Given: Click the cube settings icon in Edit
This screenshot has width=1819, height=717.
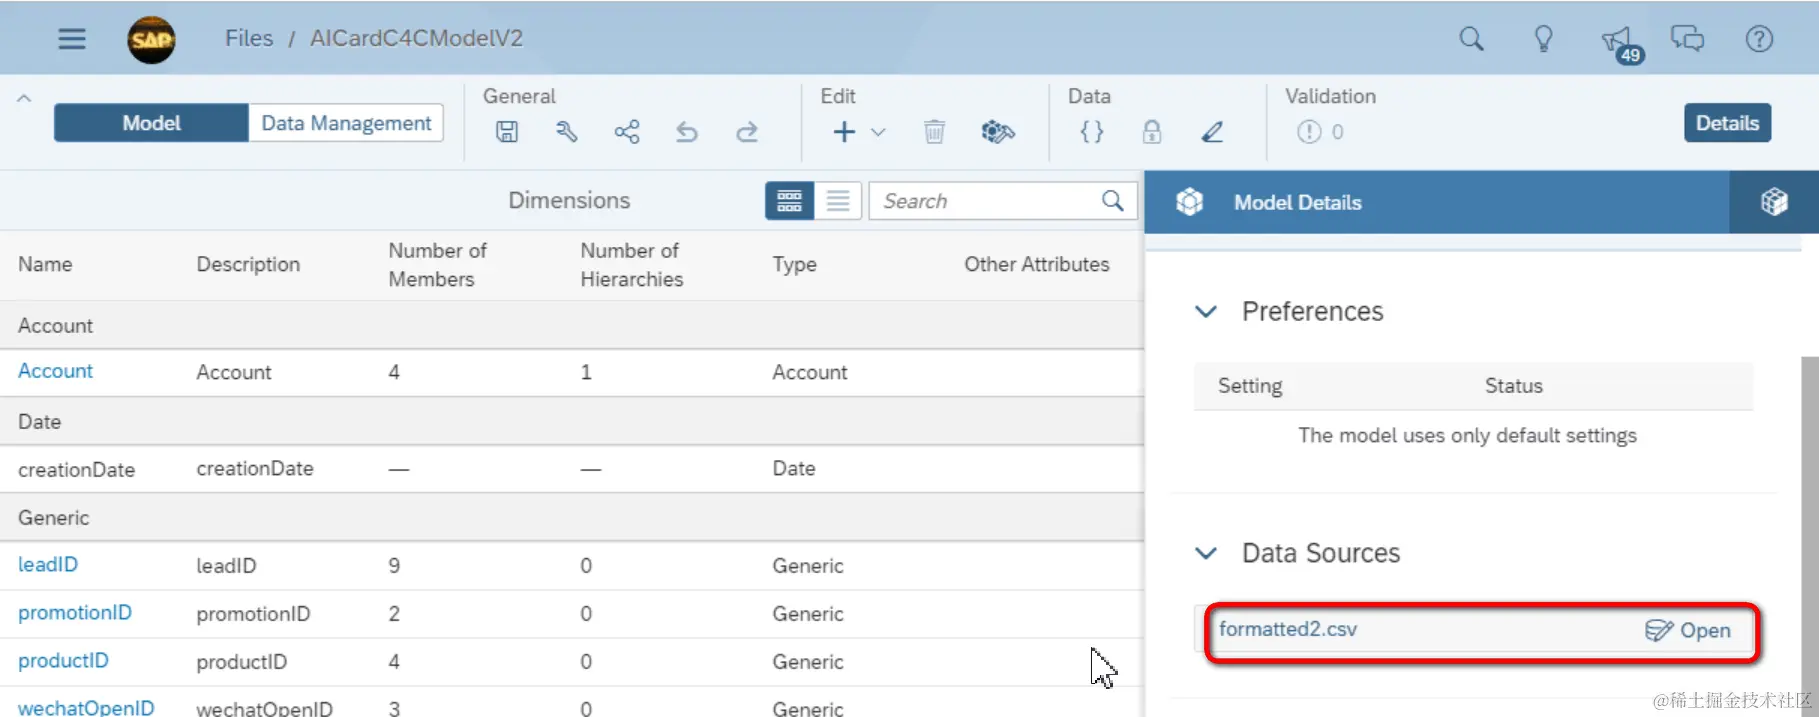Looking at the screenshot, I should (x=997, y=132).
